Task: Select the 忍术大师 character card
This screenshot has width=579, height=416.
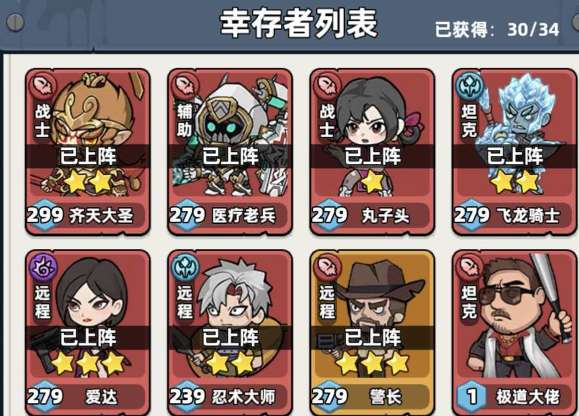Action: [x=230, y=333]
